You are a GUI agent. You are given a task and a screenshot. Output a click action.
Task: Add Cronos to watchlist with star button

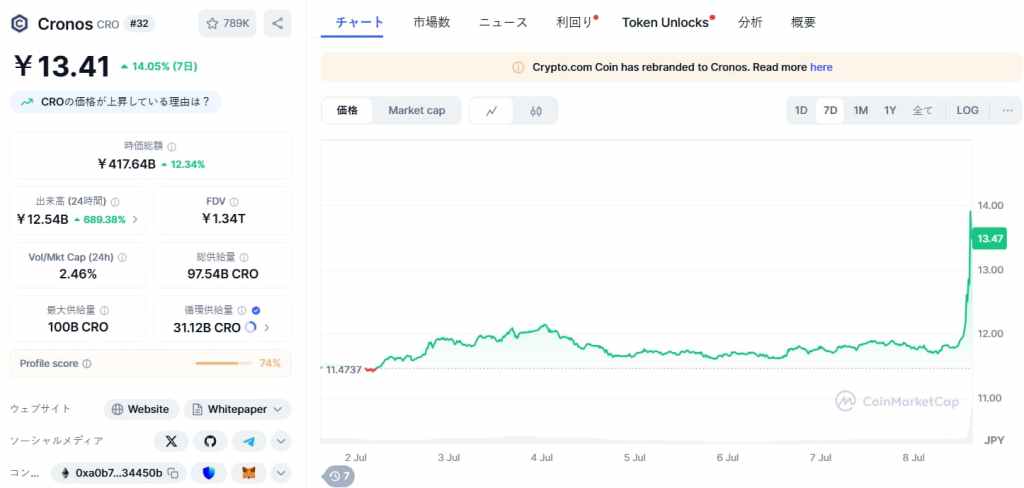pos(227,24)
